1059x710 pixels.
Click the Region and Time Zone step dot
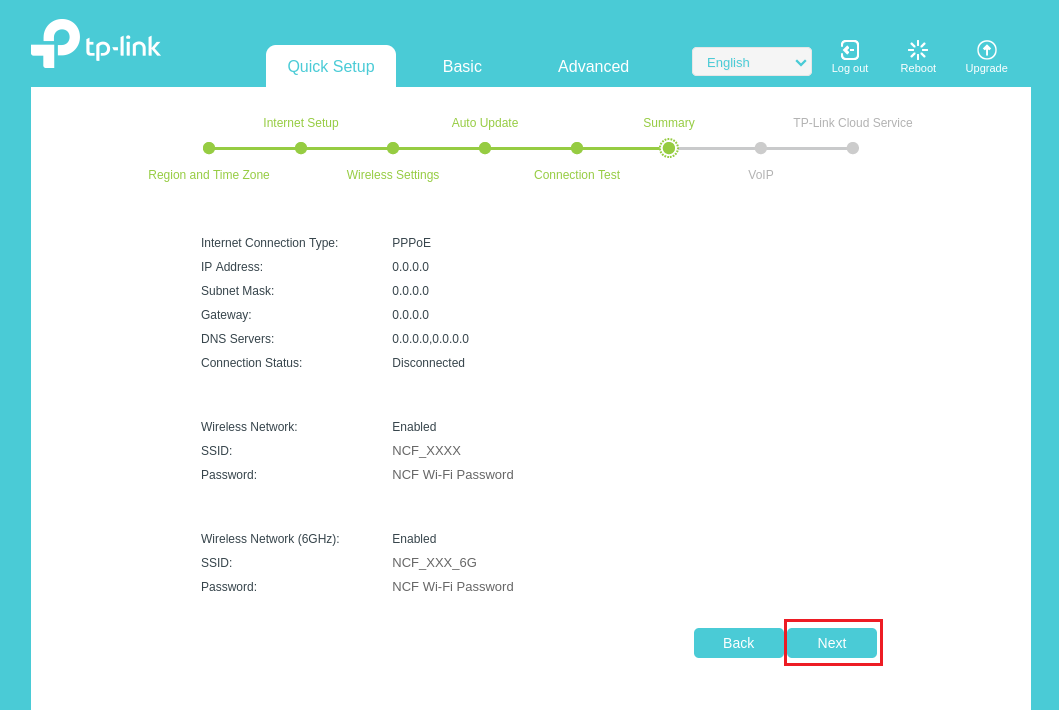tap(209, 148)
